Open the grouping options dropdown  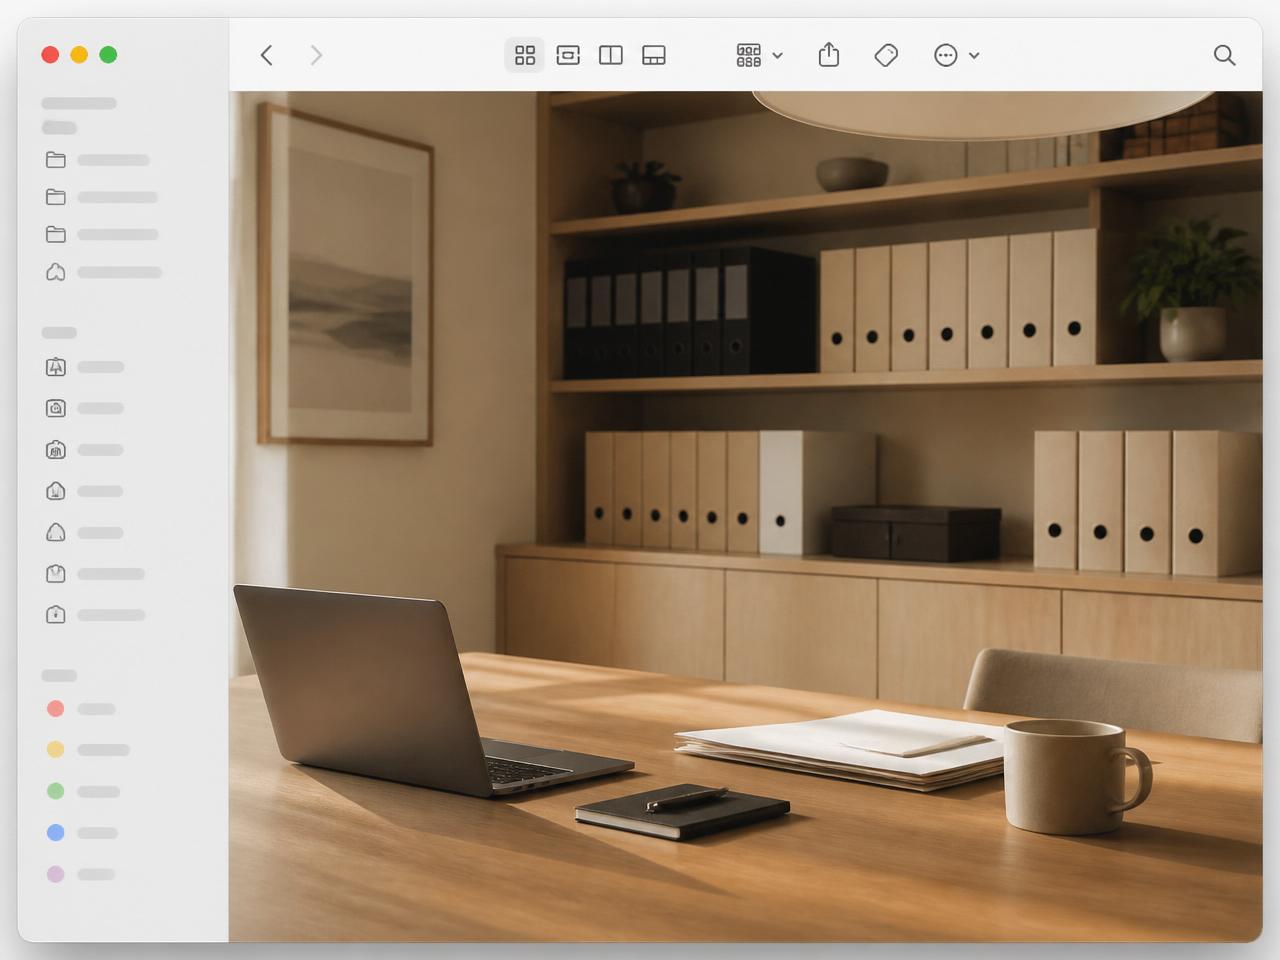click(759, 55)
